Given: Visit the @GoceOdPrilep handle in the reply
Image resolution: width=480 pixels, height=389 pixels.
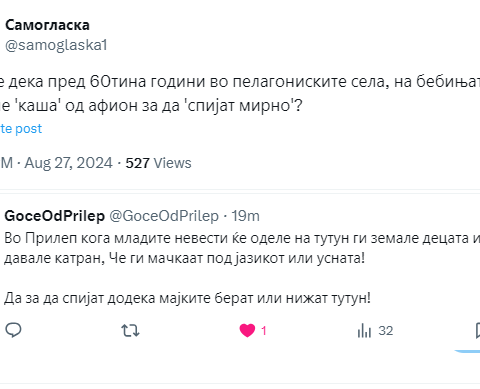Looking at the screenshot, I should (x=164, y=216).
